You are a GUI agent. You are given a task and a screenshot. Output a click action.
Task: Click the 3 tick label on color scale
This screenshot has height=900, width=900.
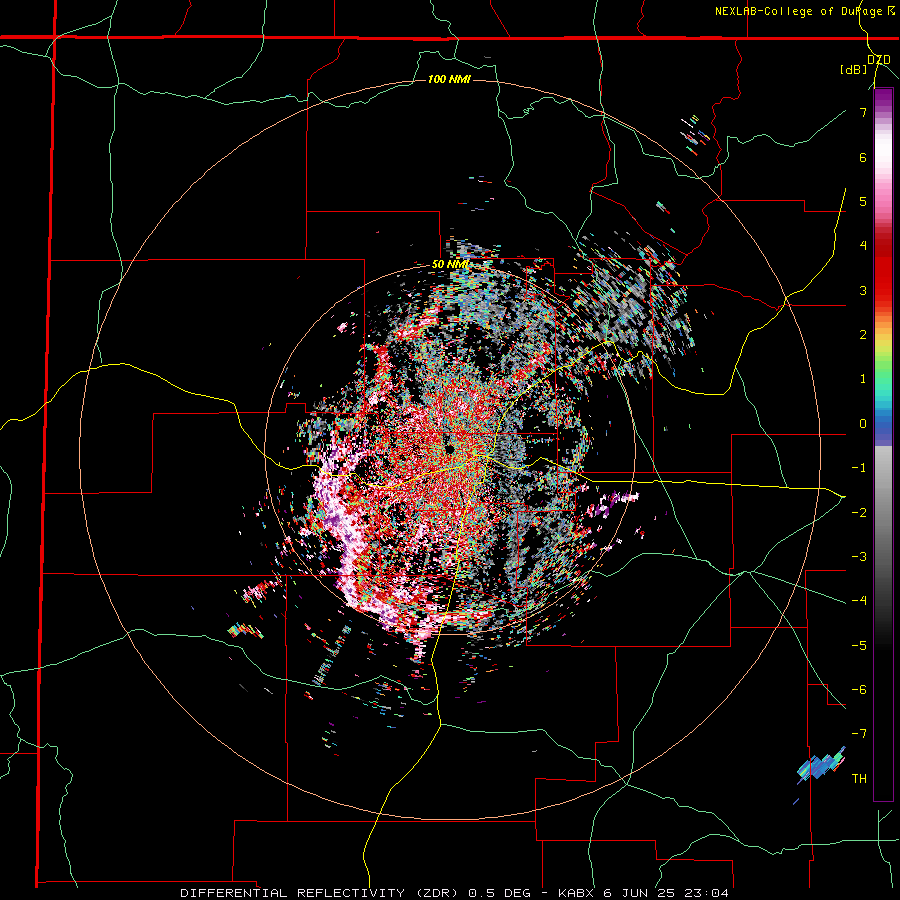point(863,290)
